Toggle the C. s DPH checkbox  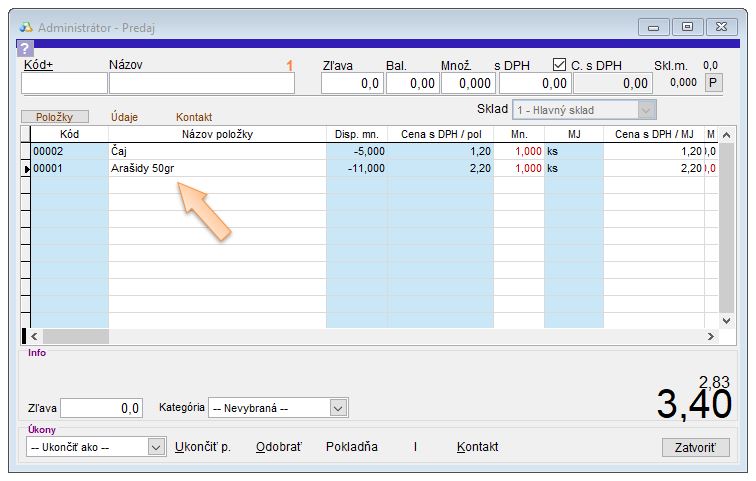coord(560,64)
